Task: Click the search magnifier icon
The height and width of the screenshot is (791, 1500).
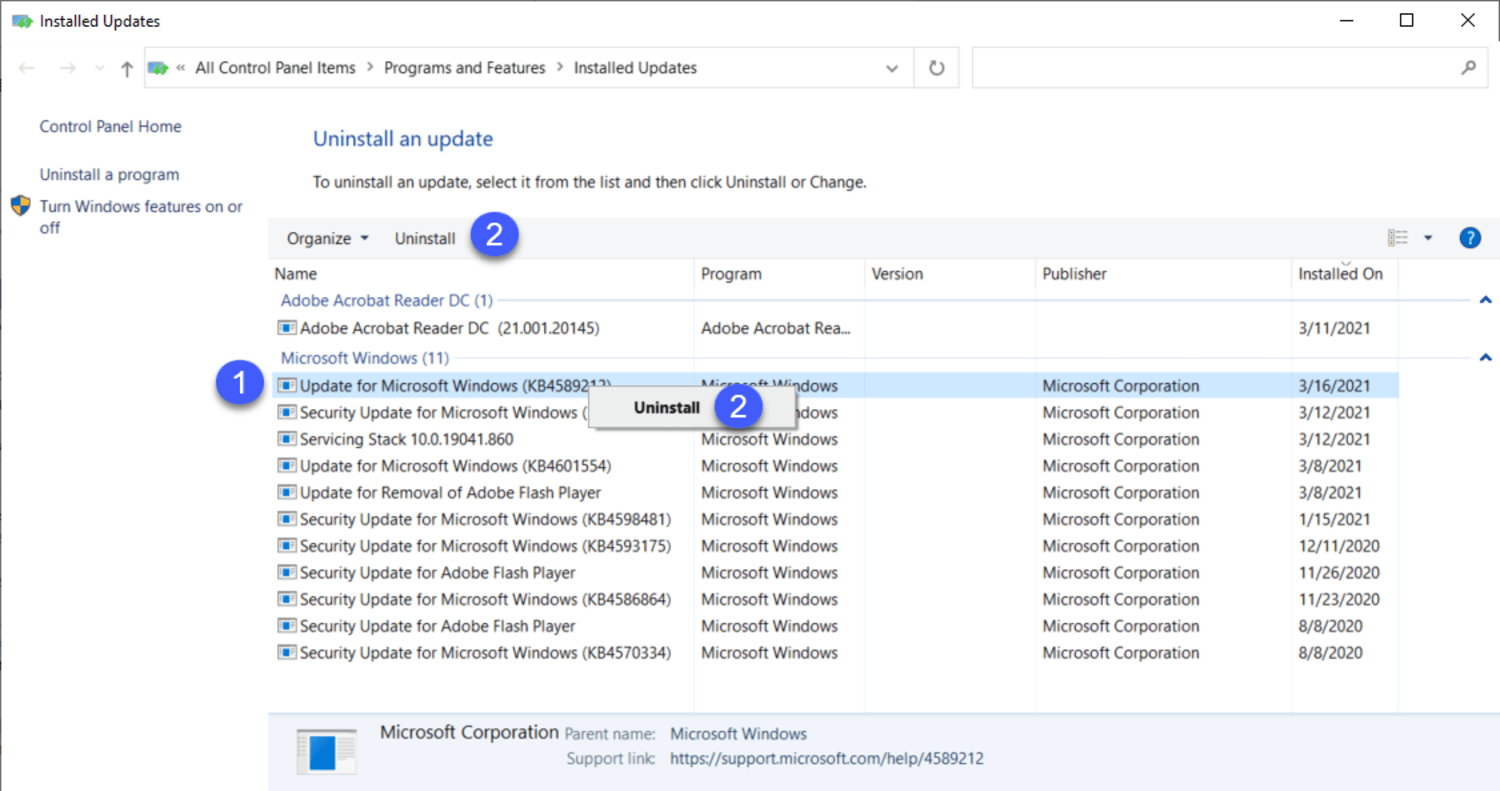Action: pos(1468,68)
